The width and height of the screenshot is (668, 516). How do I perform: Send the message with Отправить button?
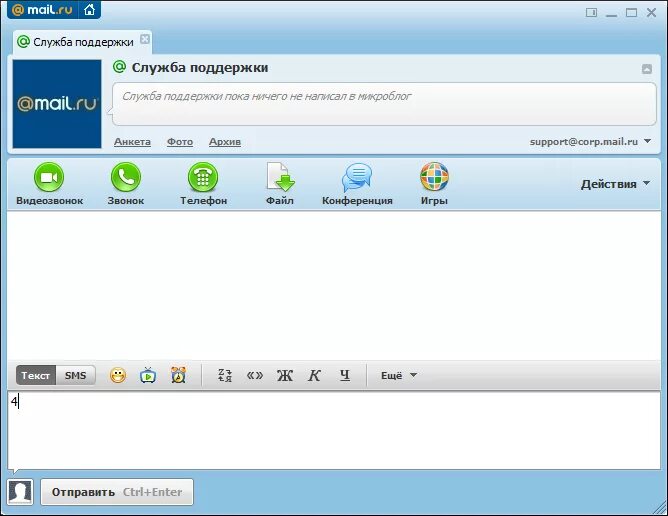pyautogui.click(x=117, y=492)
